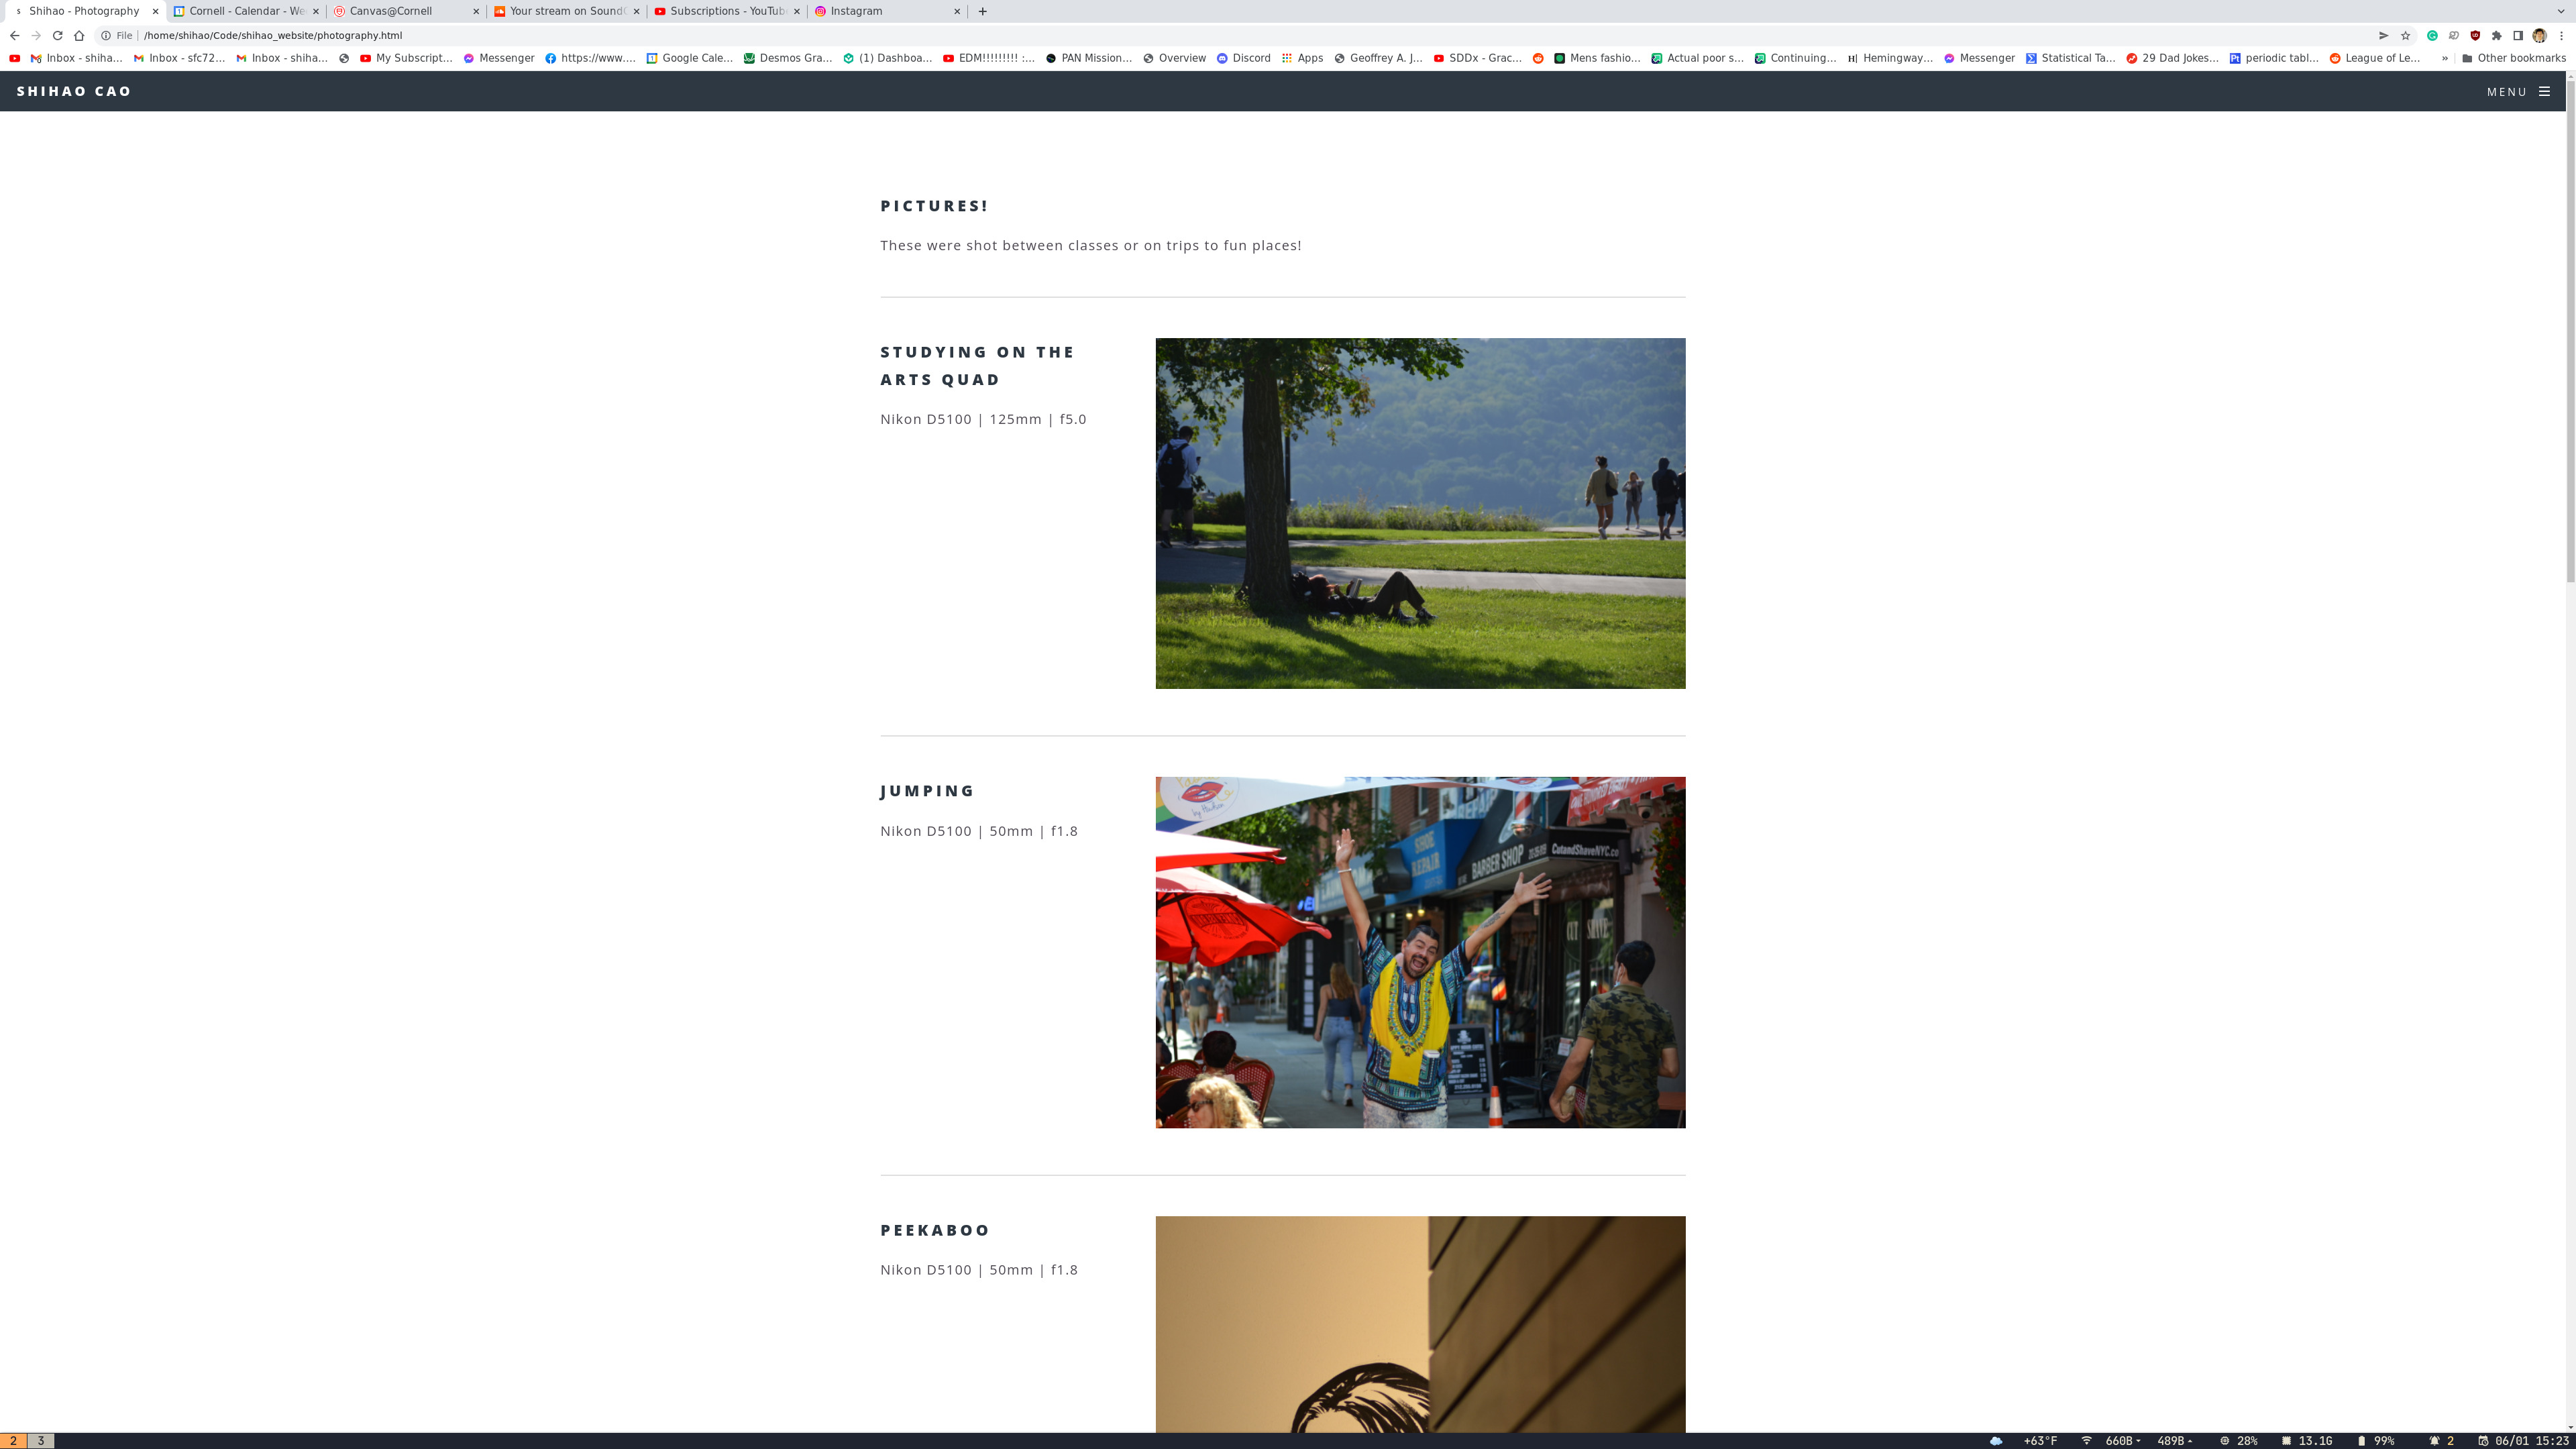Open the SDDx - Grac... bookmark
2576x1449 pixels.
(1477, 58)
